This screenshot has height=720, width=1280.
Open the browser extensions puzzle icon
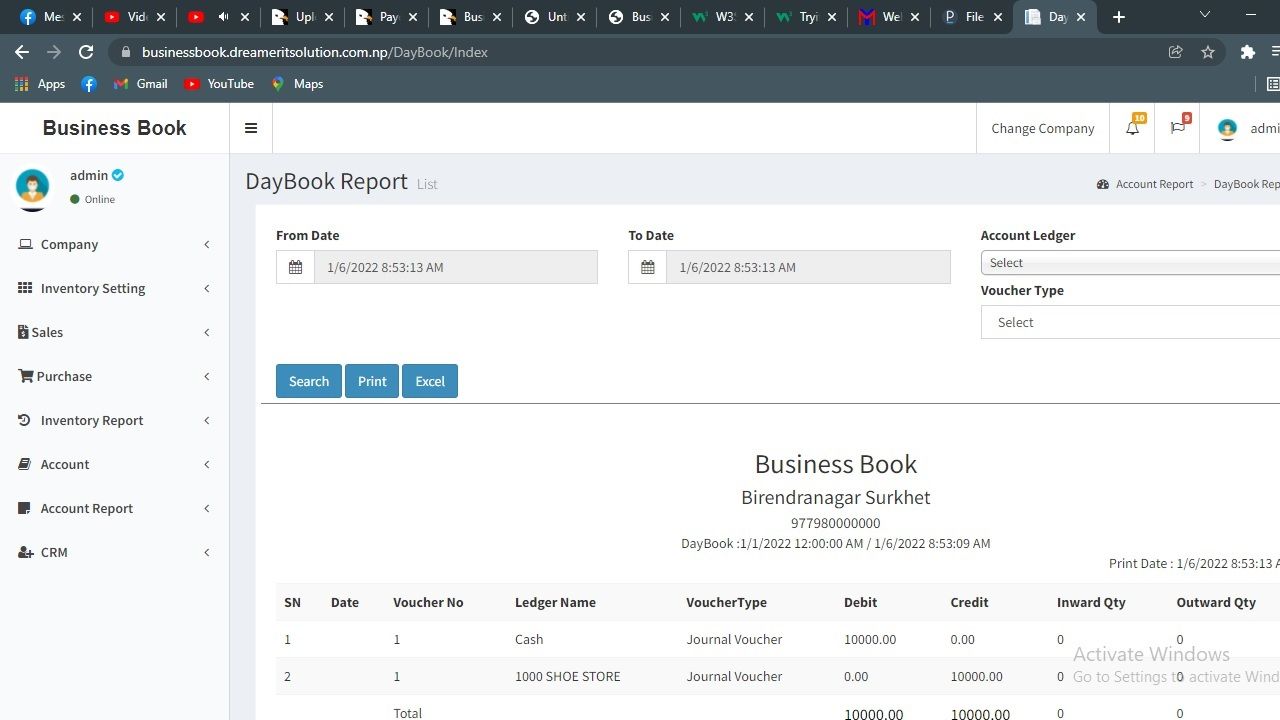coord(1247,52)
